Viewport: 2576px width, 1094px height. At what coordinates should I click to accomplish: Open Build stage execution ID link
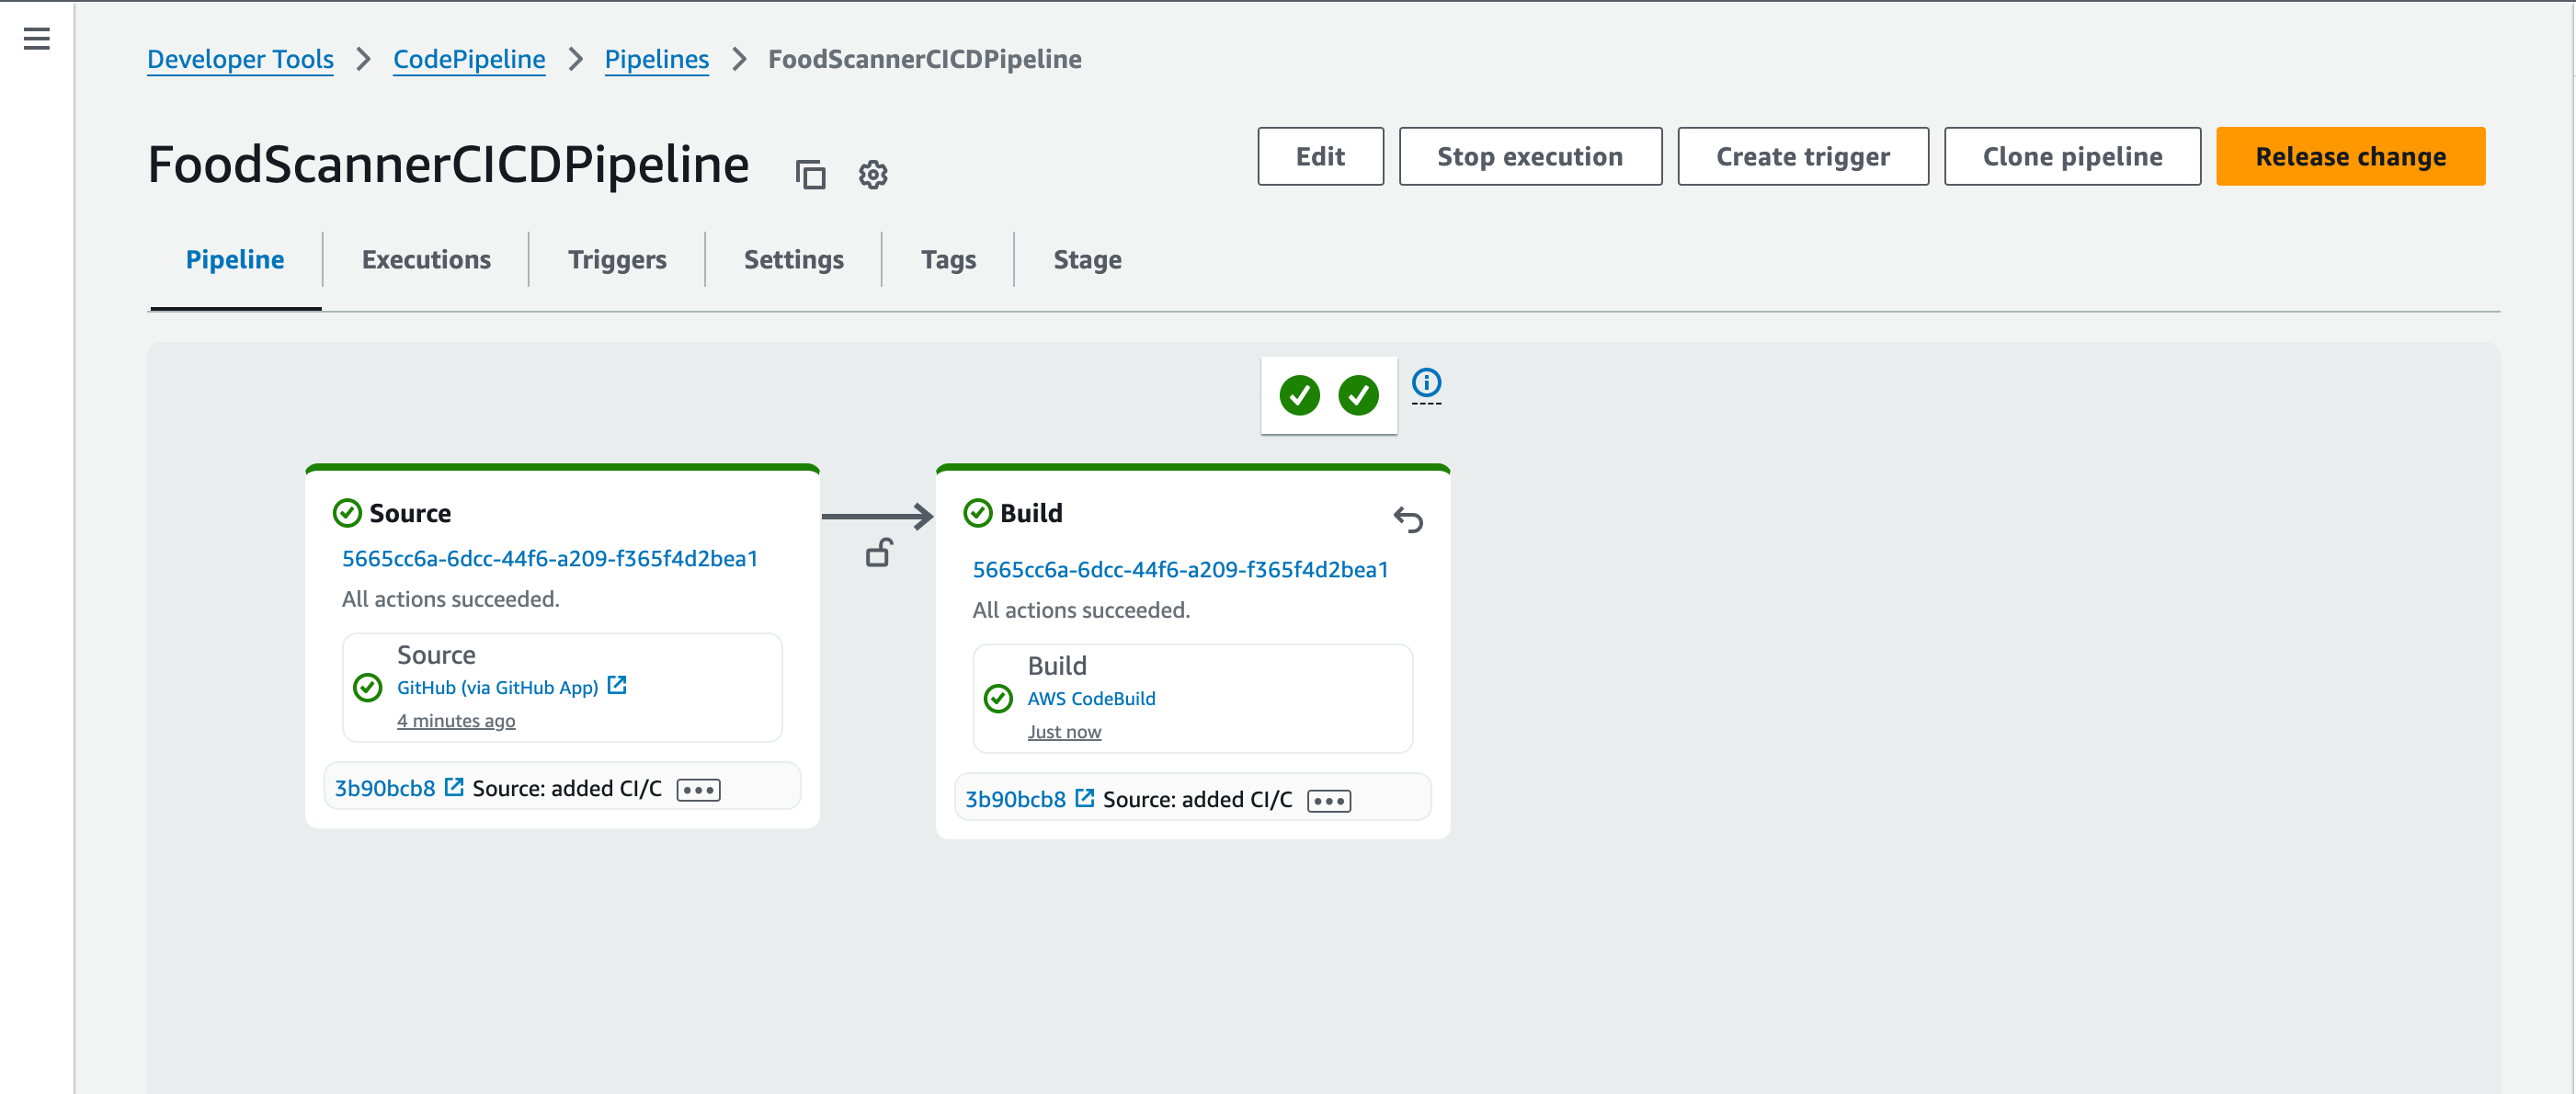point(1180,570)
